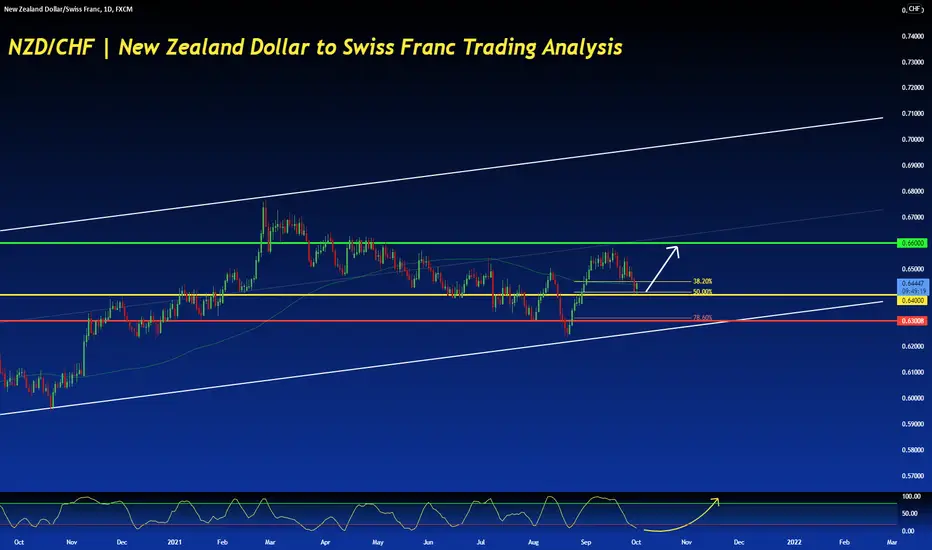
Task: Click the 50.00% Fibonacci level label
Action: coord(703,292)
